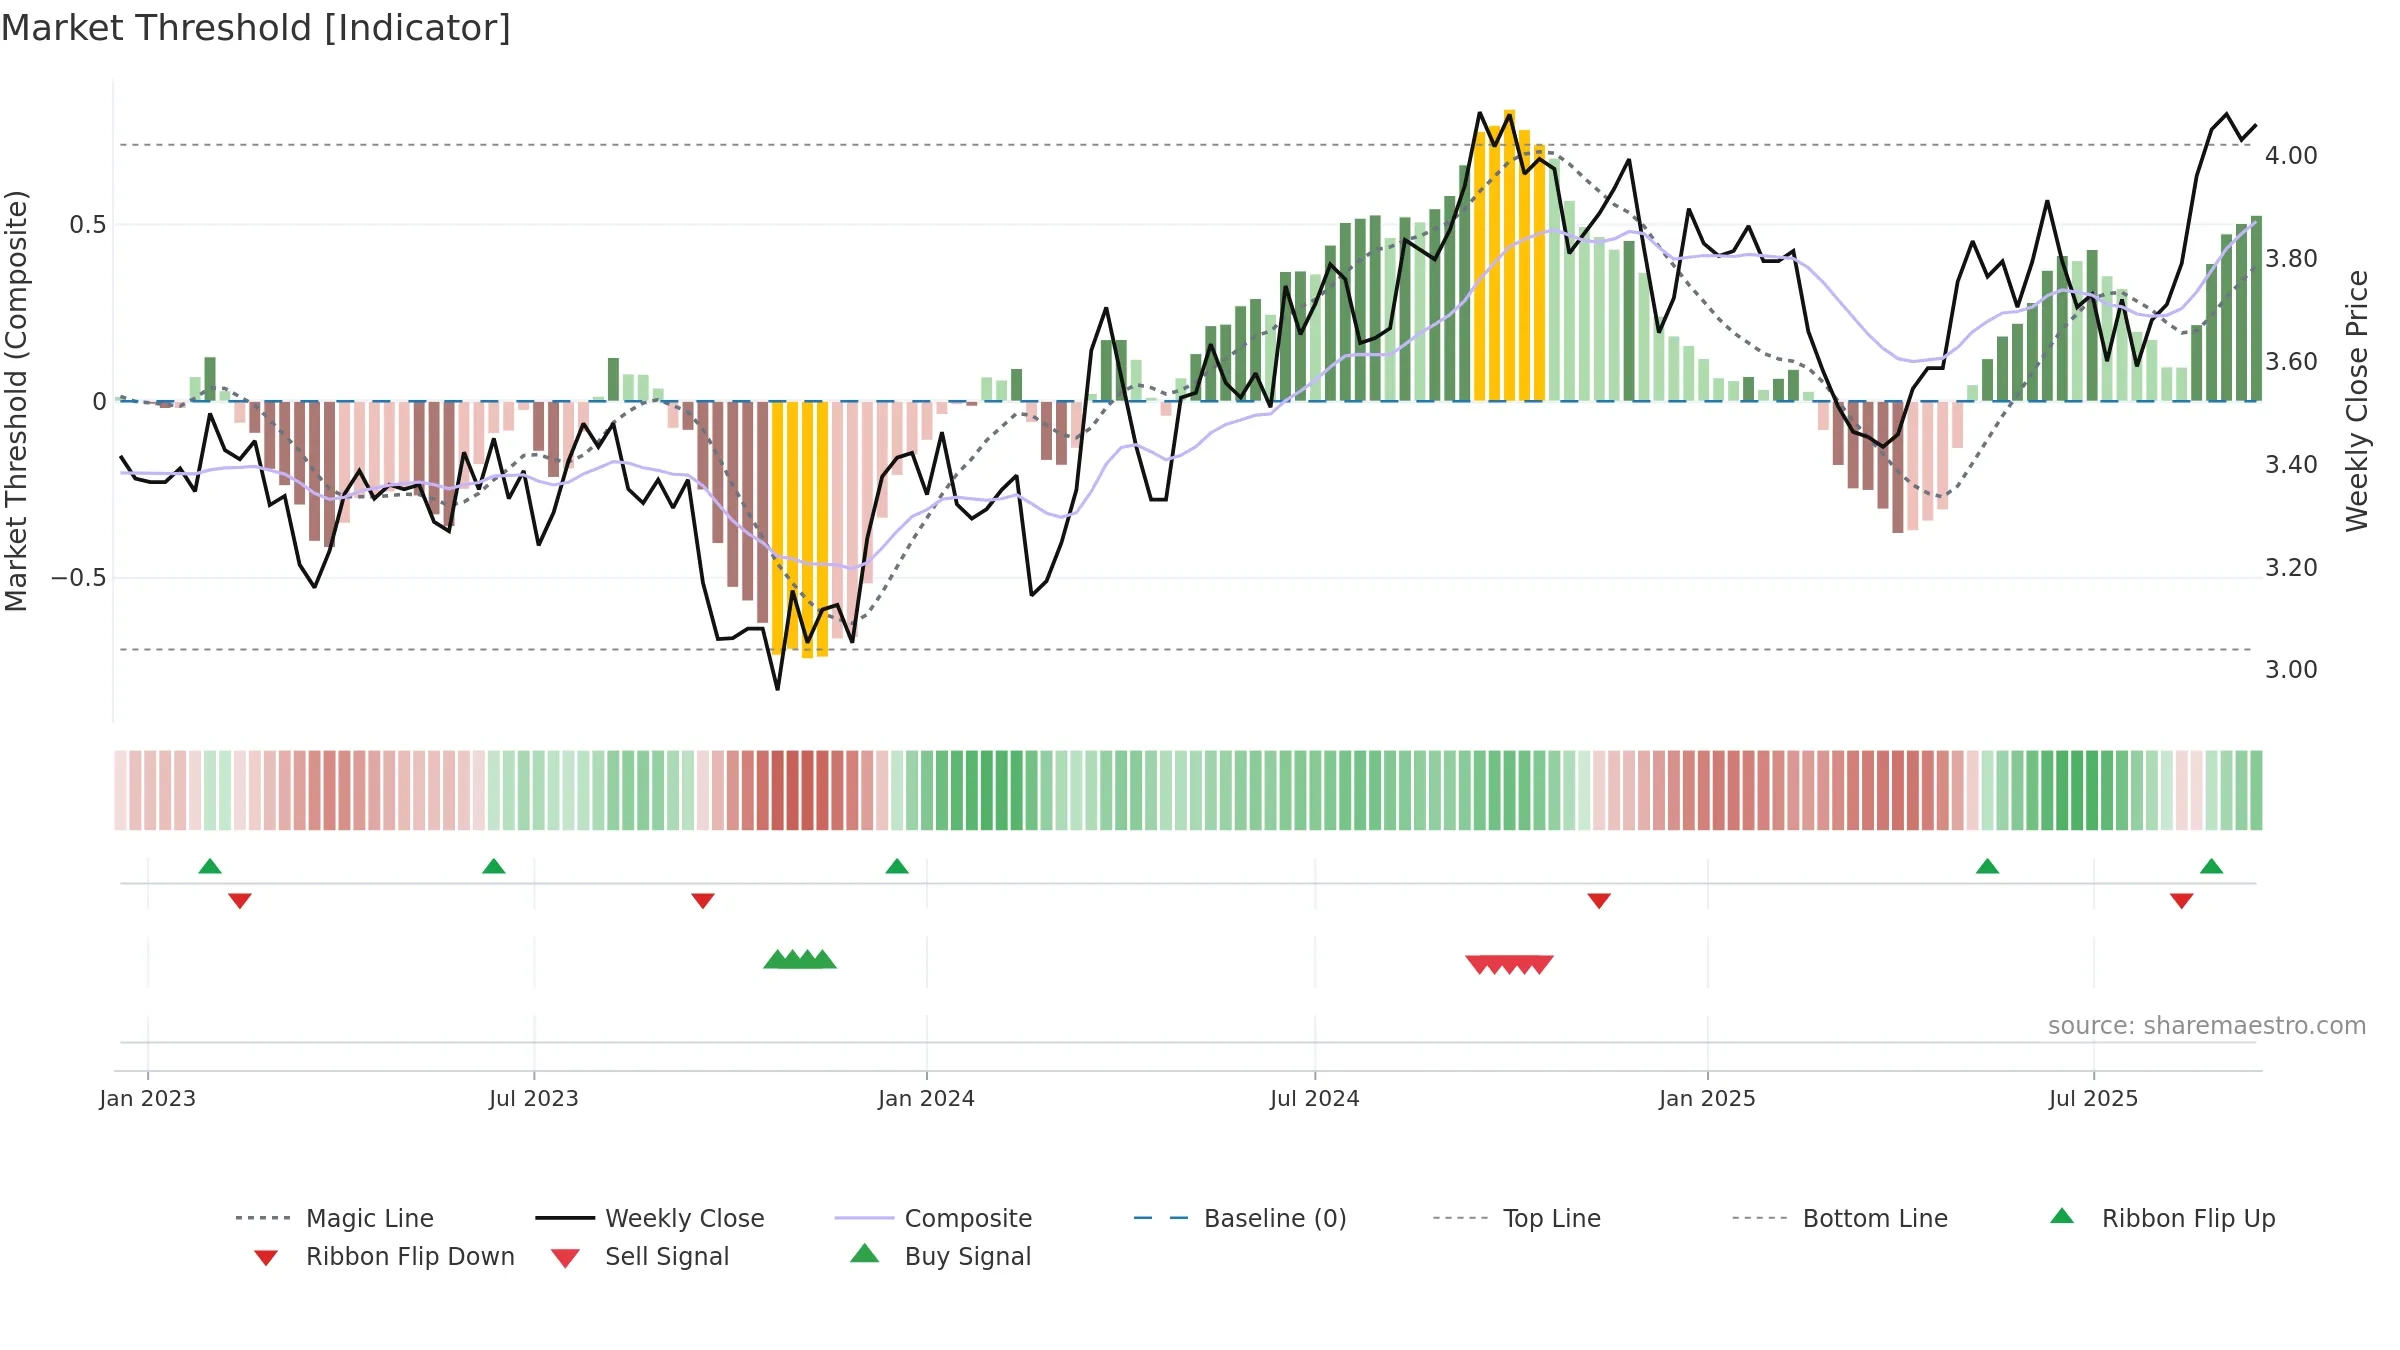Click the last ribbon flip up marker in 2025
This screenshot has width=2400, height=1350.
click(x=2212, y=866)
